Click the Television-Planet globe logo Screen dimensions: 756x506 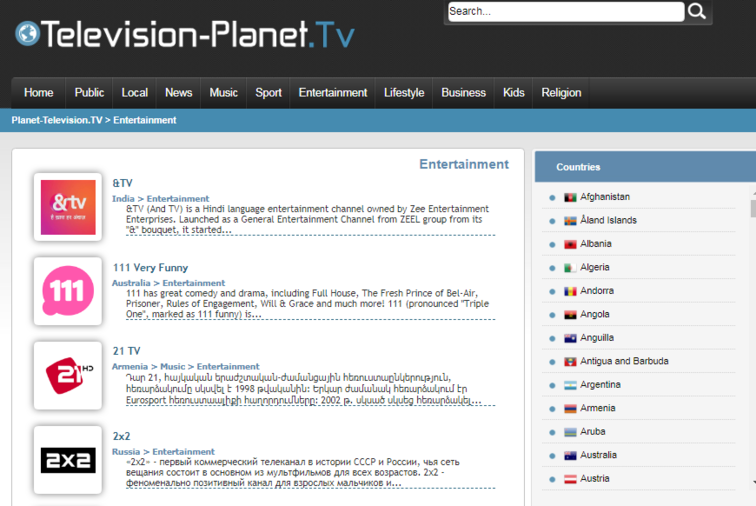tap(28, 35)
